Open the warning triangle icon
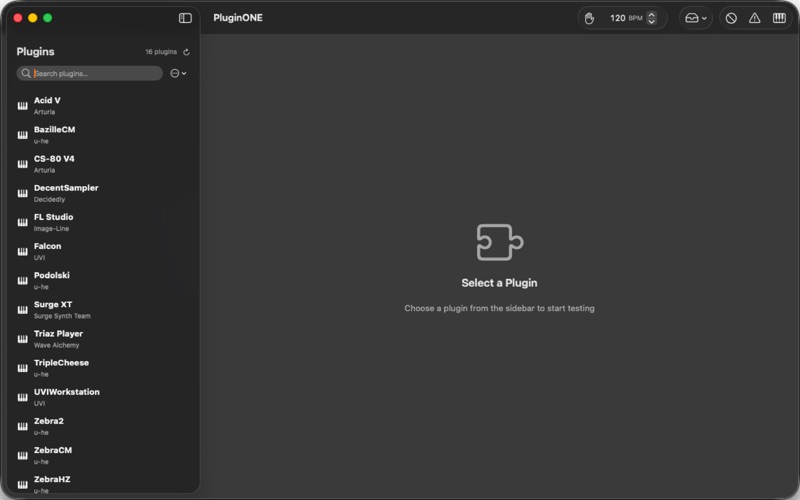This screenshot has height=500, width=800. pos(755,18)
